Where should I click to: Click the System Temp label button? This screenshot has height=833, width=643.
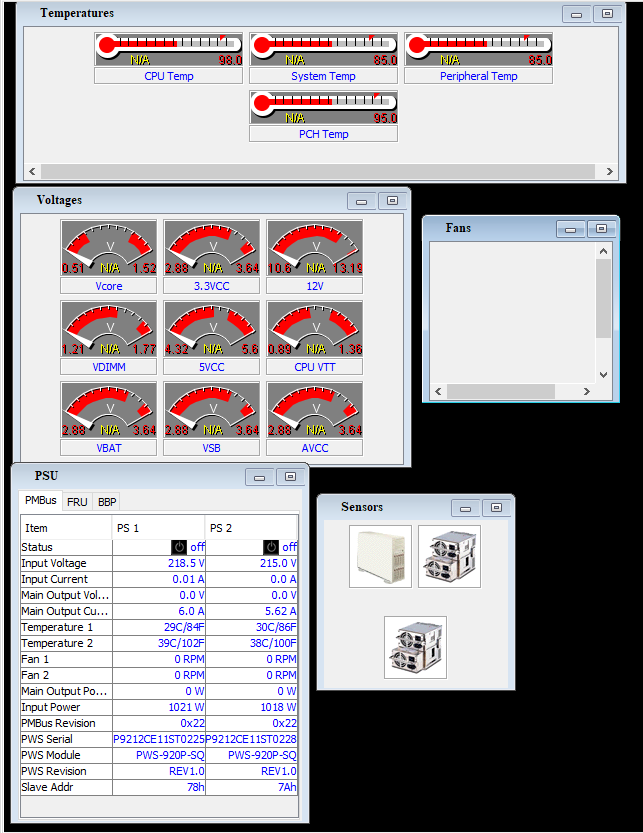(324, 76)
